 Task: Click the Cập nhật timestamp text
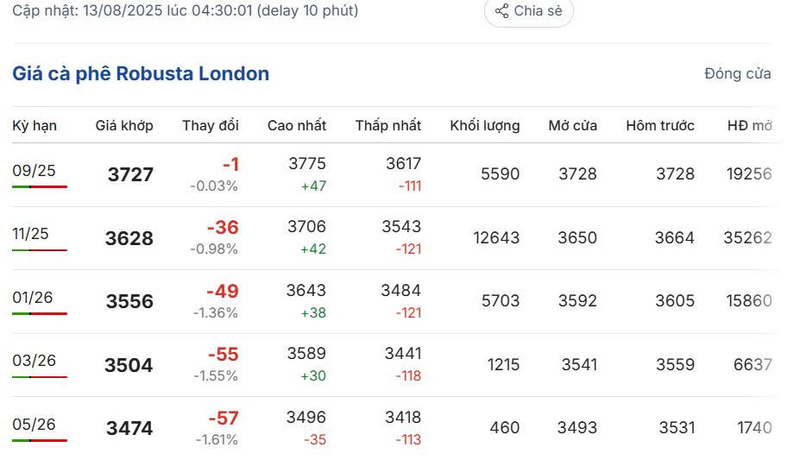(185, 11)
